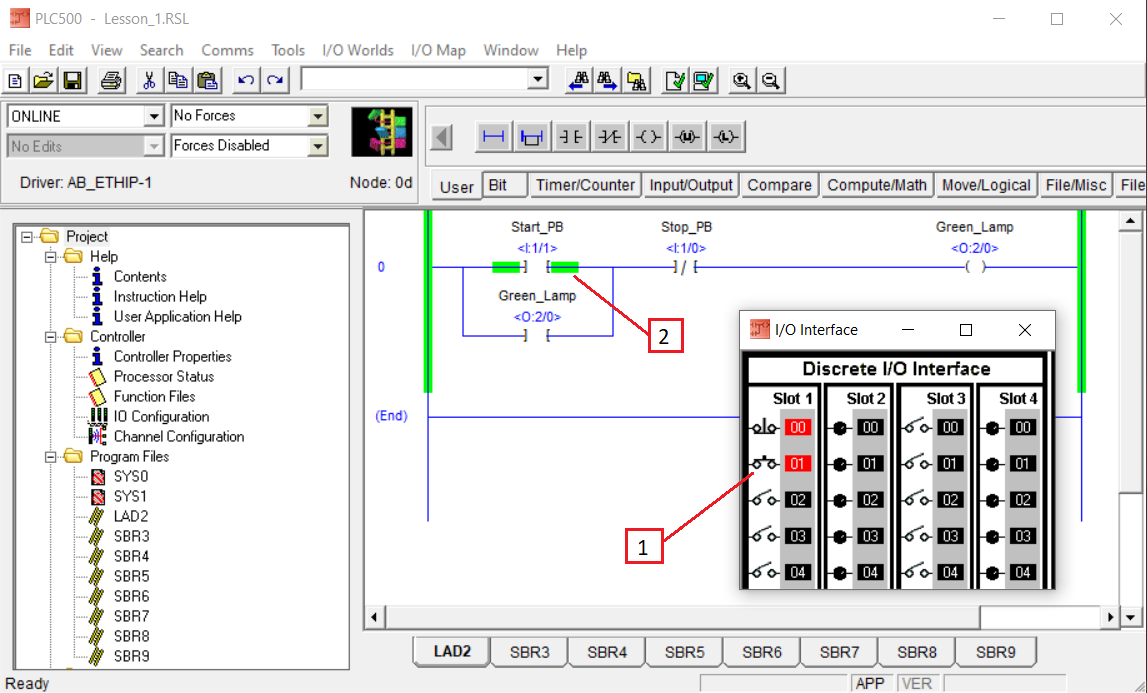Click the Advanced Find folder-binoculars icon
The image size is (1147, 693).
click(636, 80)
